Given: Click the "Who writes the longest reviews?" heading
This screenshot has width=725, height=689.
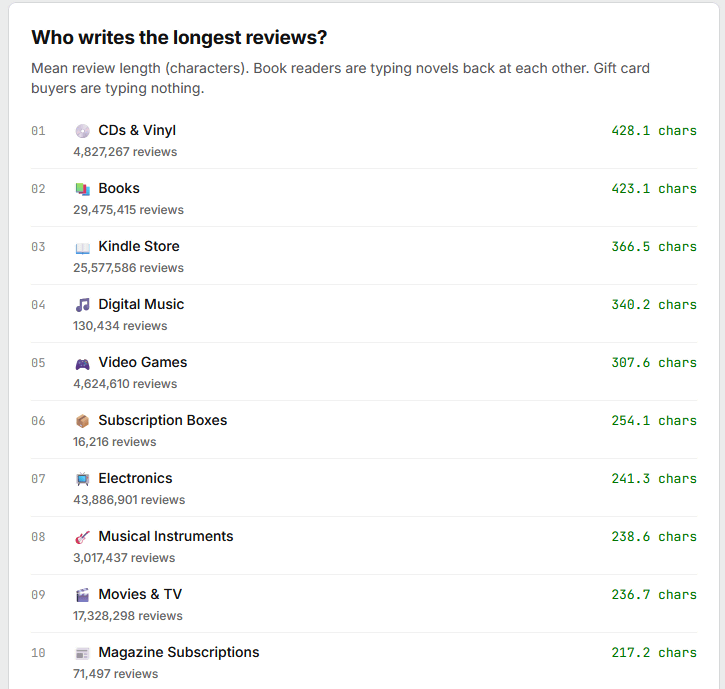Looking at the screenshot, I should [x=180, y=38].
